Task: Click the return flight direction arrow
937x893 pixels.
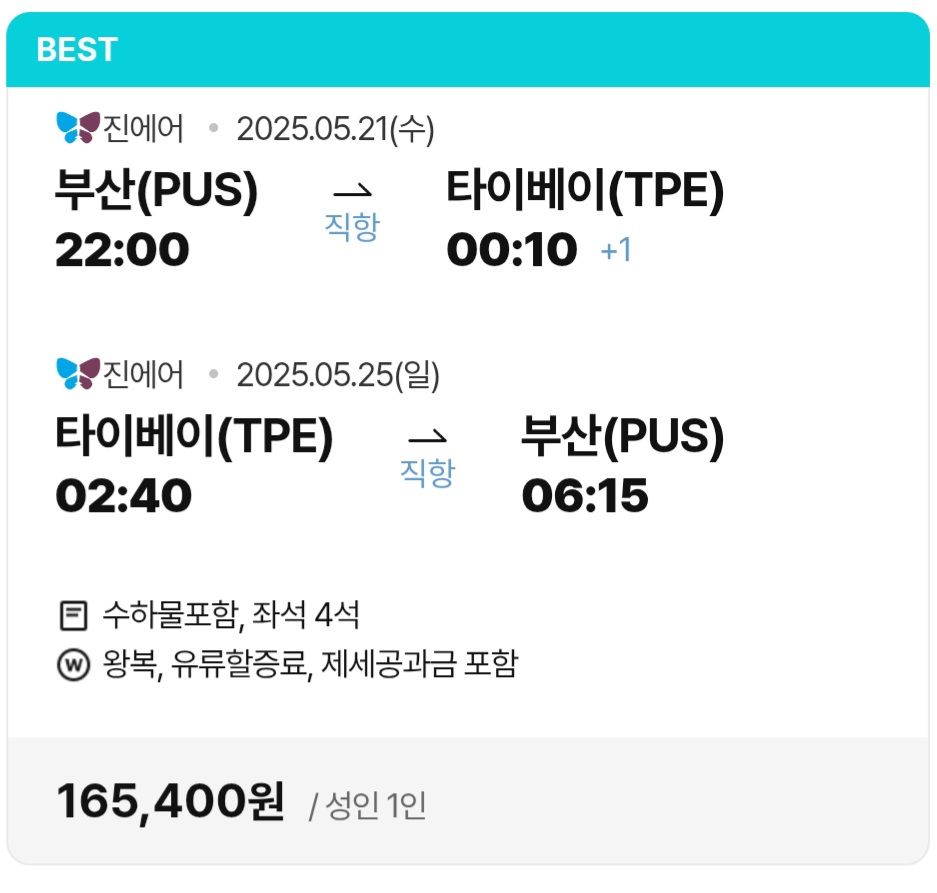Action: [427, 436]
